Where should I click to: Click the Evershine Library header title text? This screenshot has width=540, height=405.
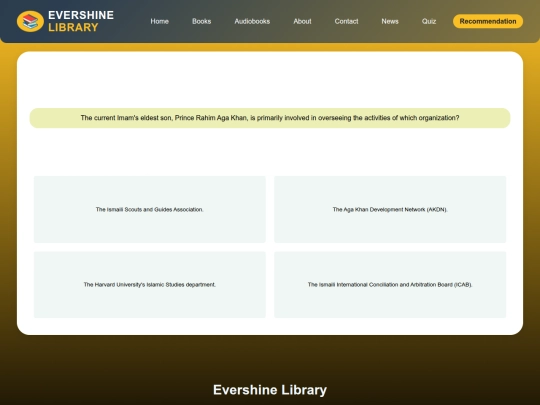tap(81, 21)
